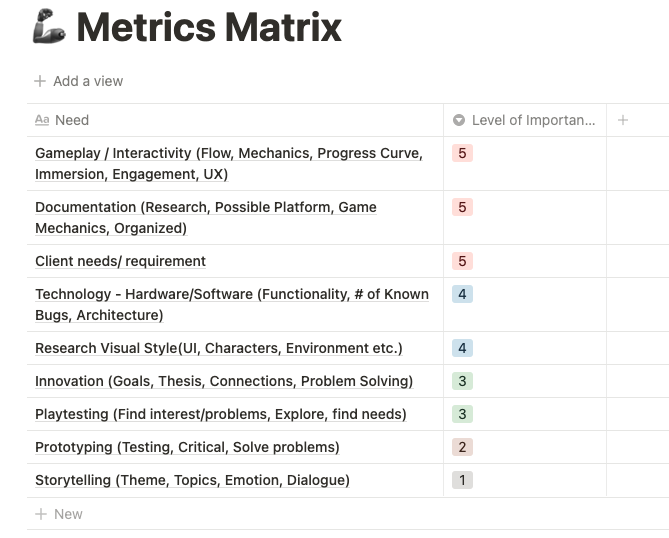The height and width of the screenshot is (538, 669).
Task: Create a New row in the table
Action: coord(59,514)
